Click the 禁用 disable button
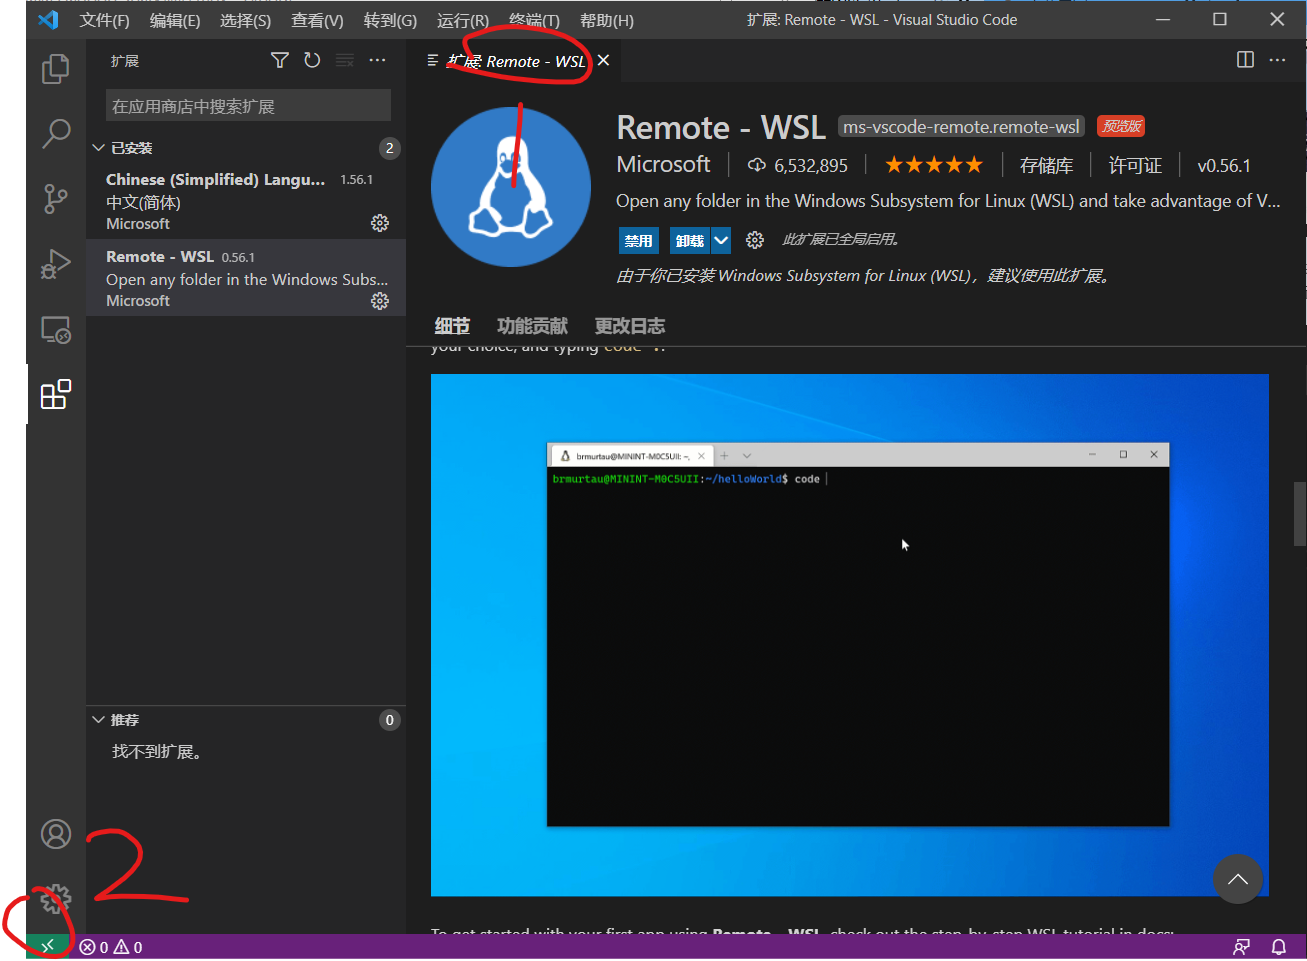This screenshot has width=1307, height=961. (638, 240)
